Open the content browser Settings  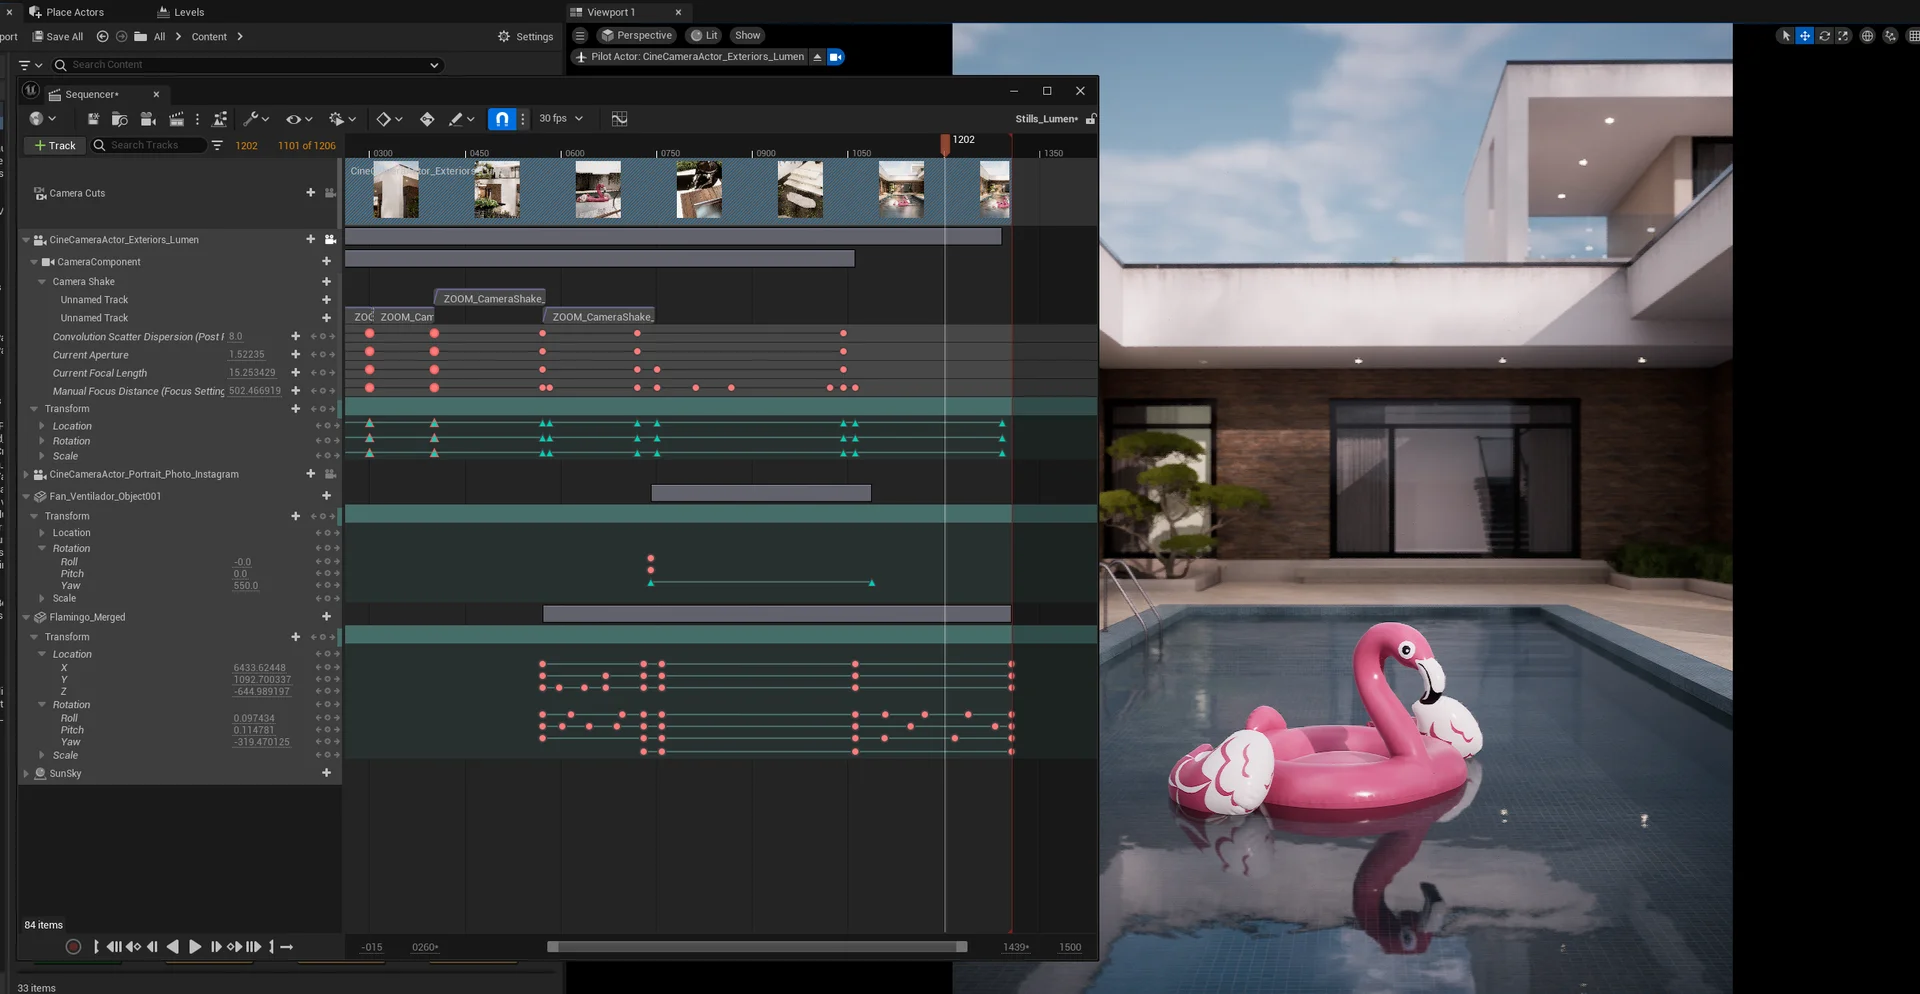pos(526,36)
